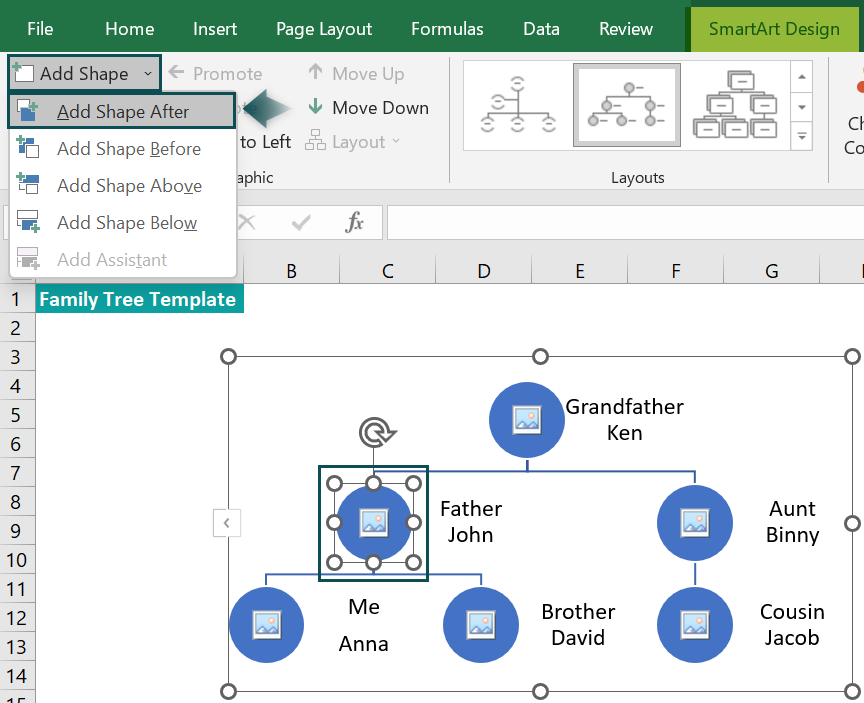The height and width of the screenshot is (703, 864).
Task: Choose Add Shape Above
Action: (122, 186)
